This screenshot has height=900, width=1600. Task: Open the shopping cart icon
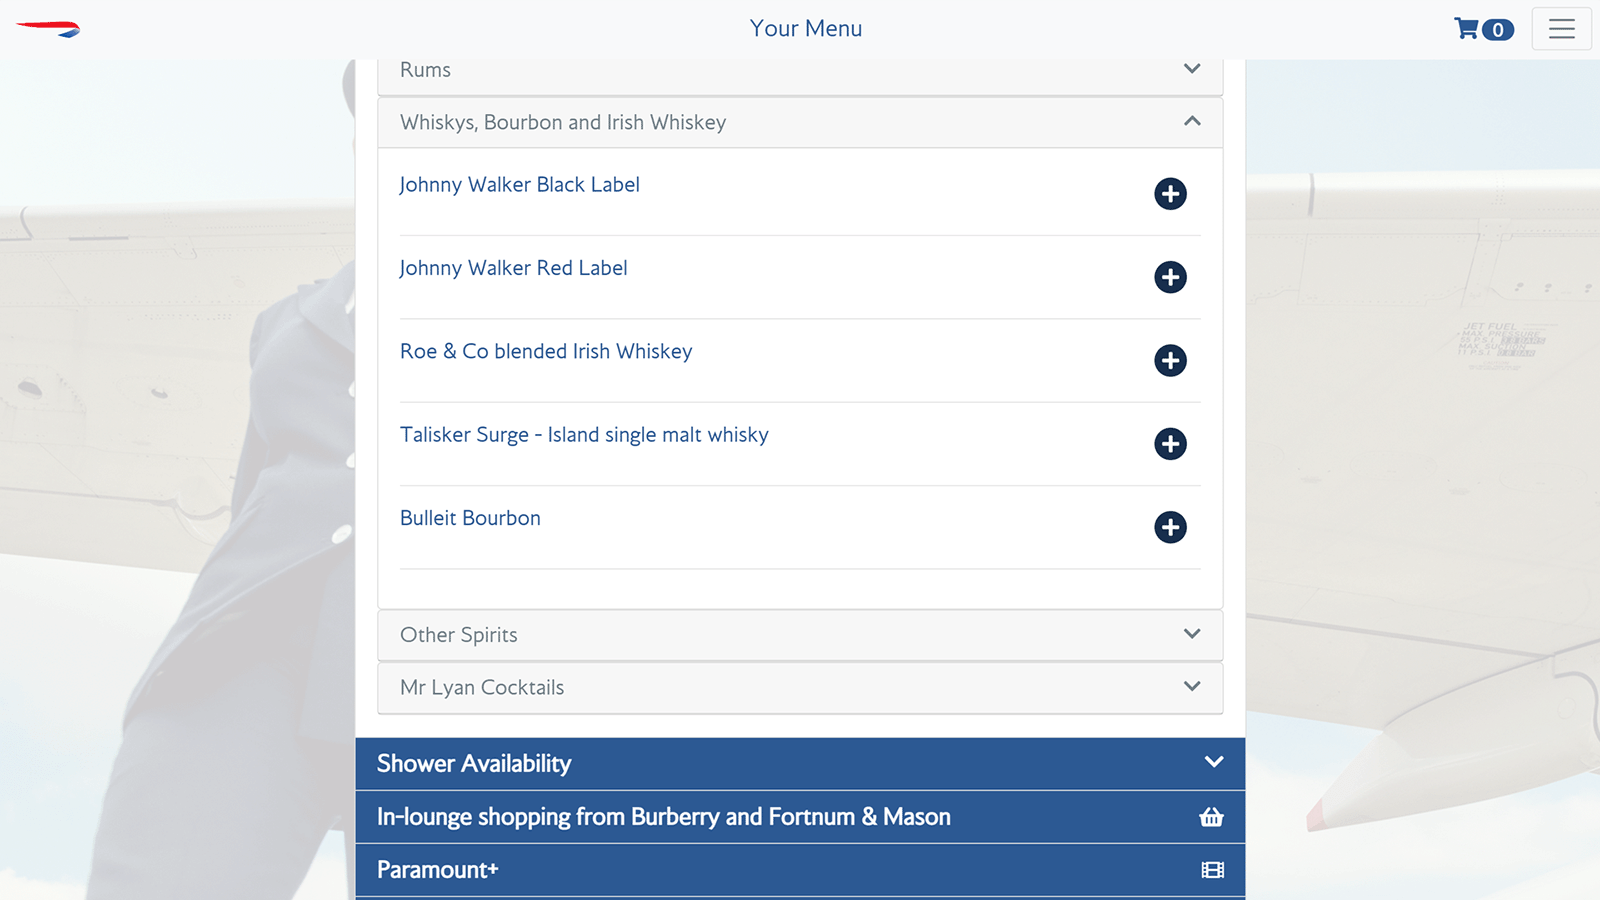pyautogui.click(x=1466, y=29)
